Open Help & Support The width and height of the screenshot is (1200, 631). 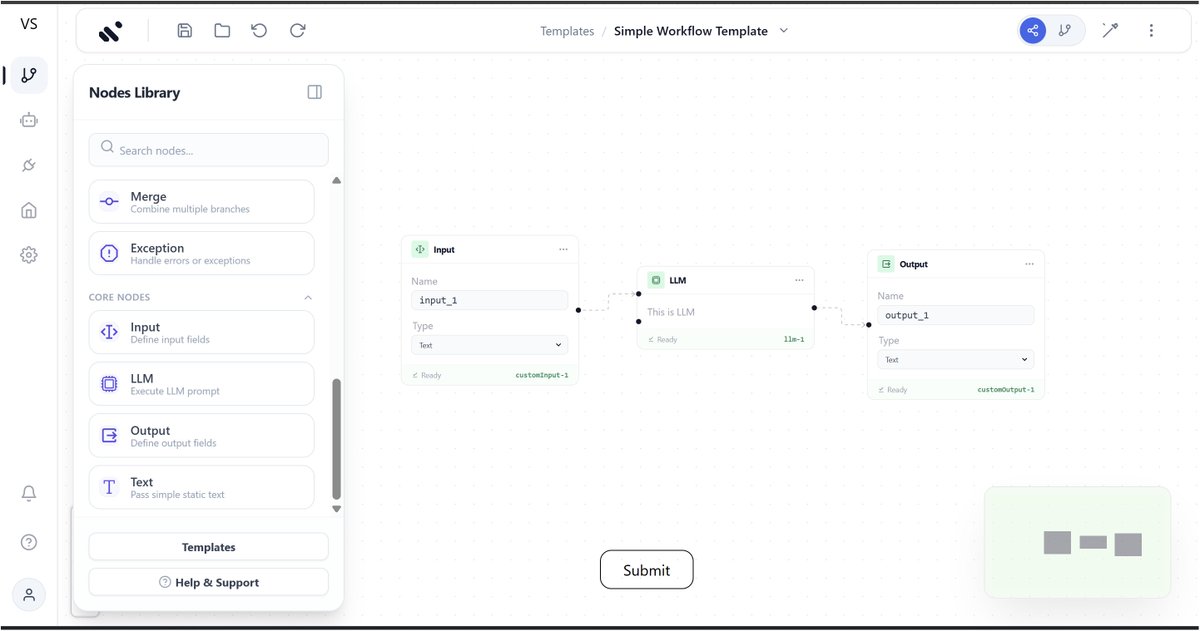(208, 582)
